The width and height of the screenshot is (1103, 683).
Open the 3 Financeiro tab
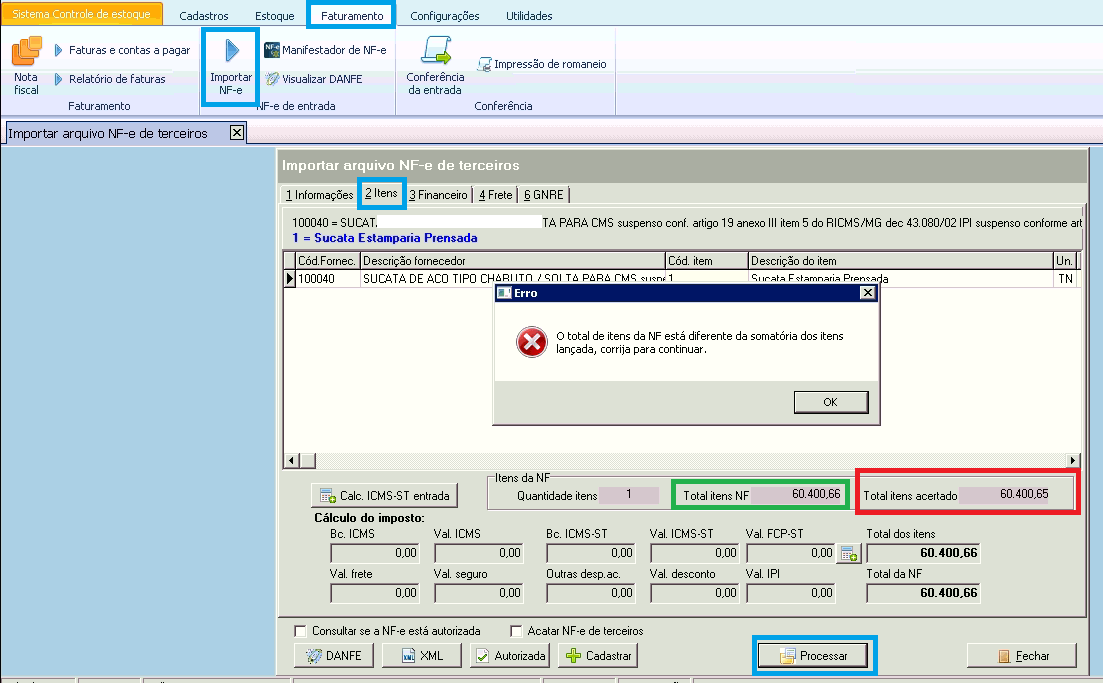[438, 194]
